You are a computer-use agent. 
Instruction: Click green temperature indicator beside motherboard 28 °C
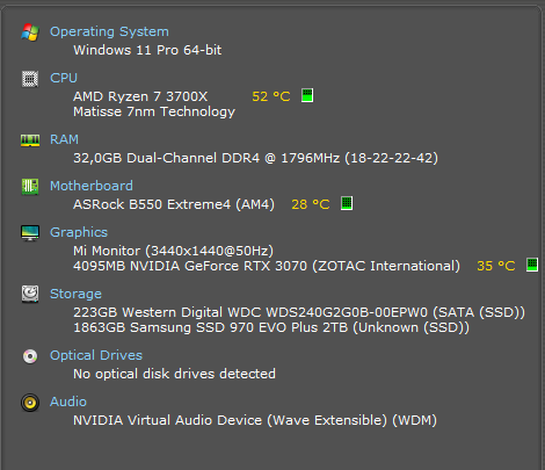pyautogui.click(x=347, y=203)
